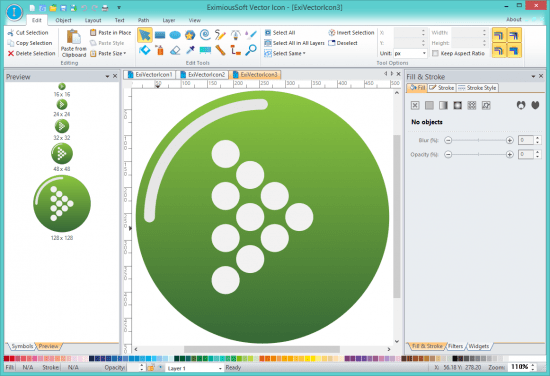Toggle the layer lock icon in status bar
The width and height of the screenshot is (550, 376).
click(x=151, y=368)
